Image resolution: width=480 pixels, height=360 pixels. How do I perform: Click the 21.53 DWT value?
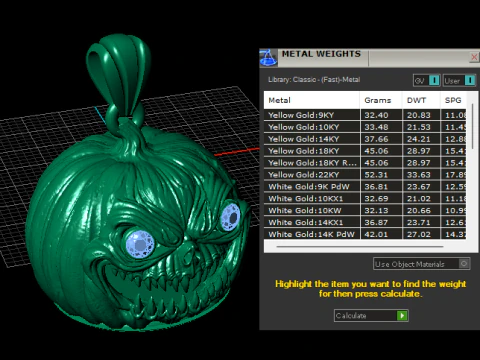(419, 127)
